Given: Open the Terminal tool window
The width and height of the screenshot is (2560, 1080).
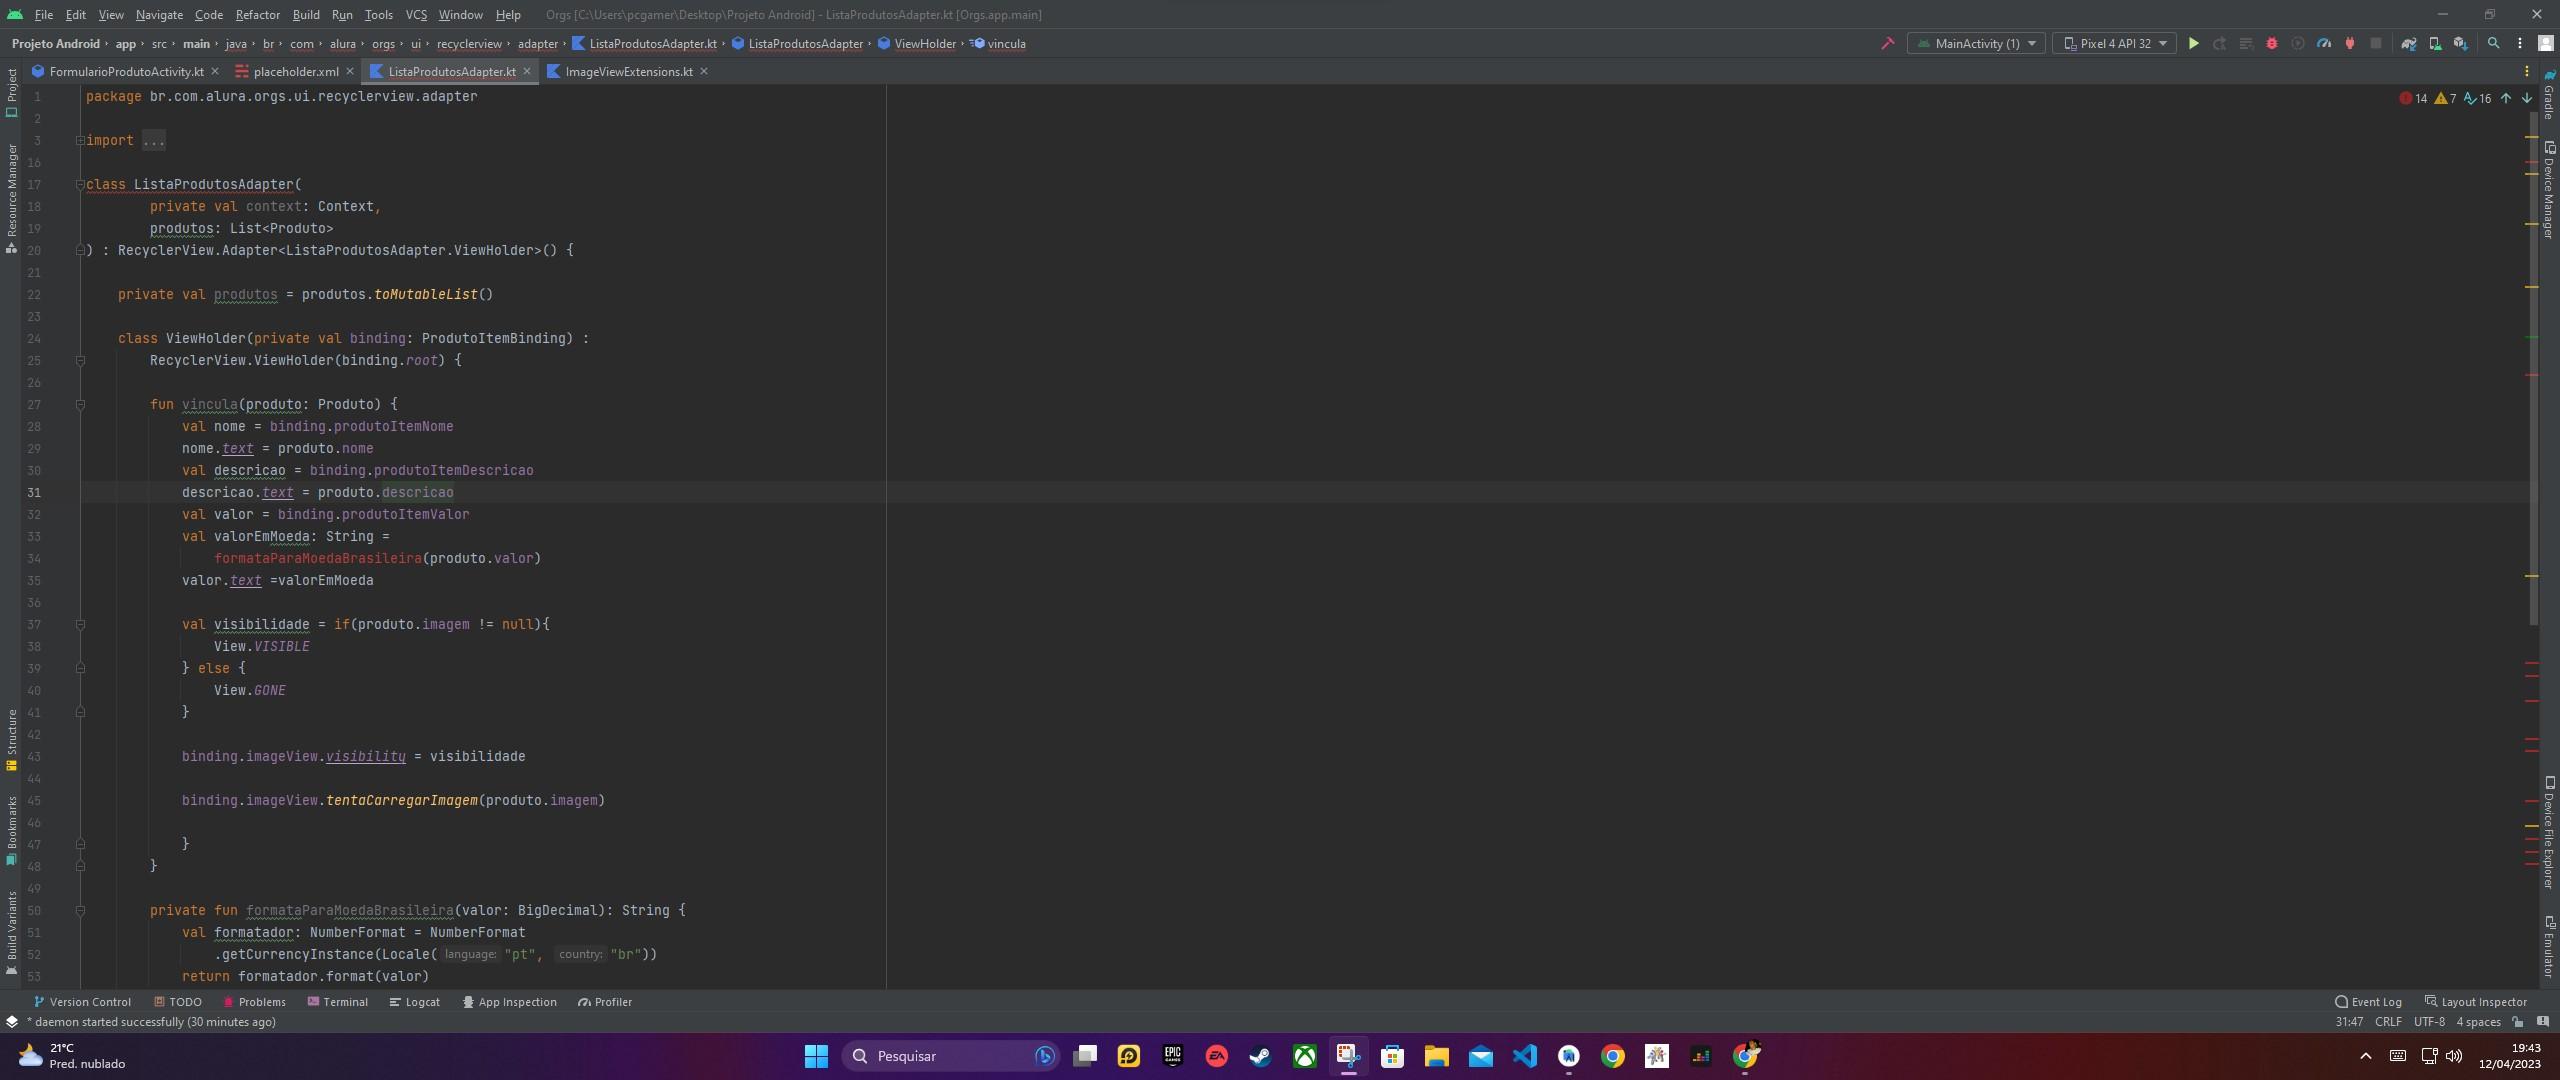Looking at the screenshot, I should pos(337,1002).
